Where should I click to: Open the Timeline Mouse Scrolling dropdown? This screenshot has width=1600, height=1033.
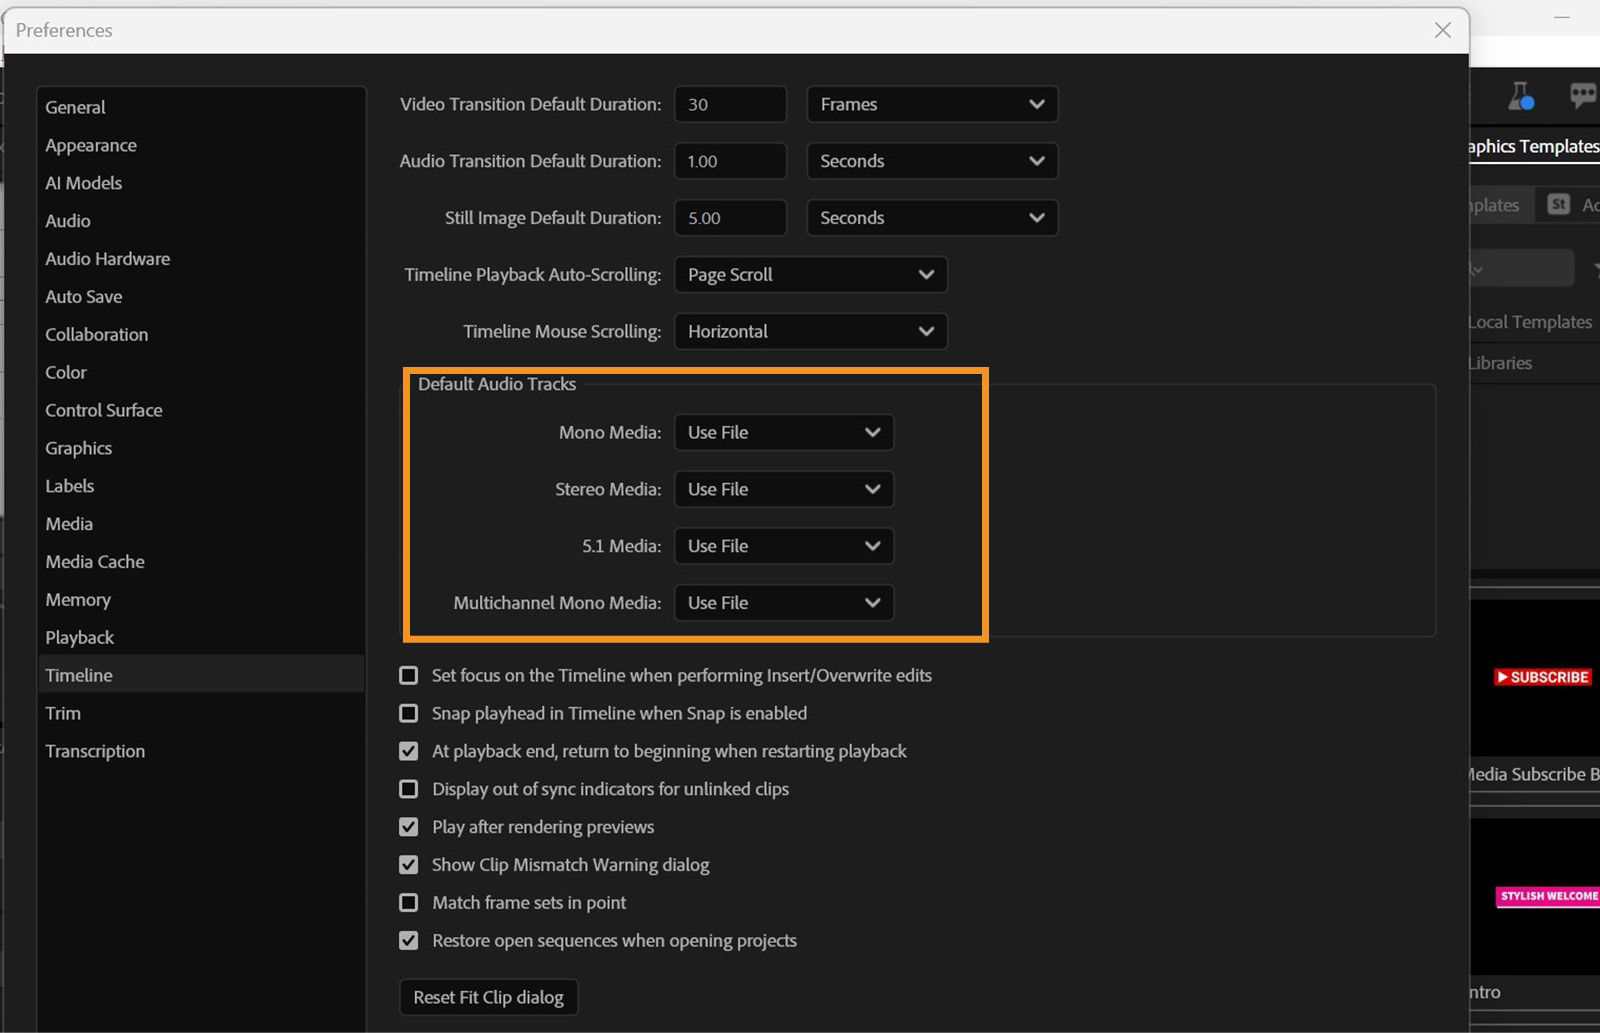click(x=810, y=331)
